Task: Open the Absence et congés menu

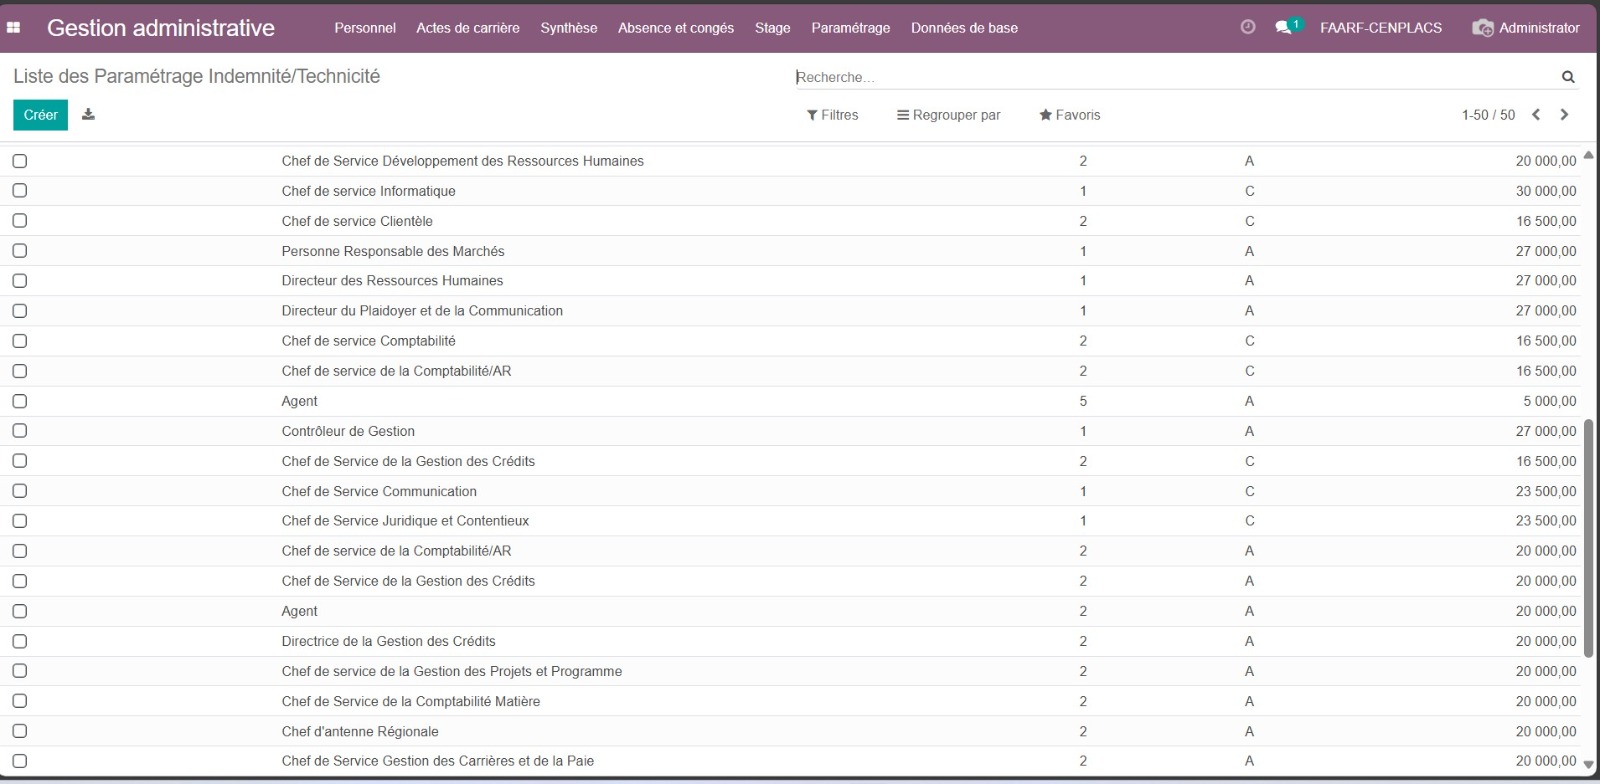Action: click(675, 28)
